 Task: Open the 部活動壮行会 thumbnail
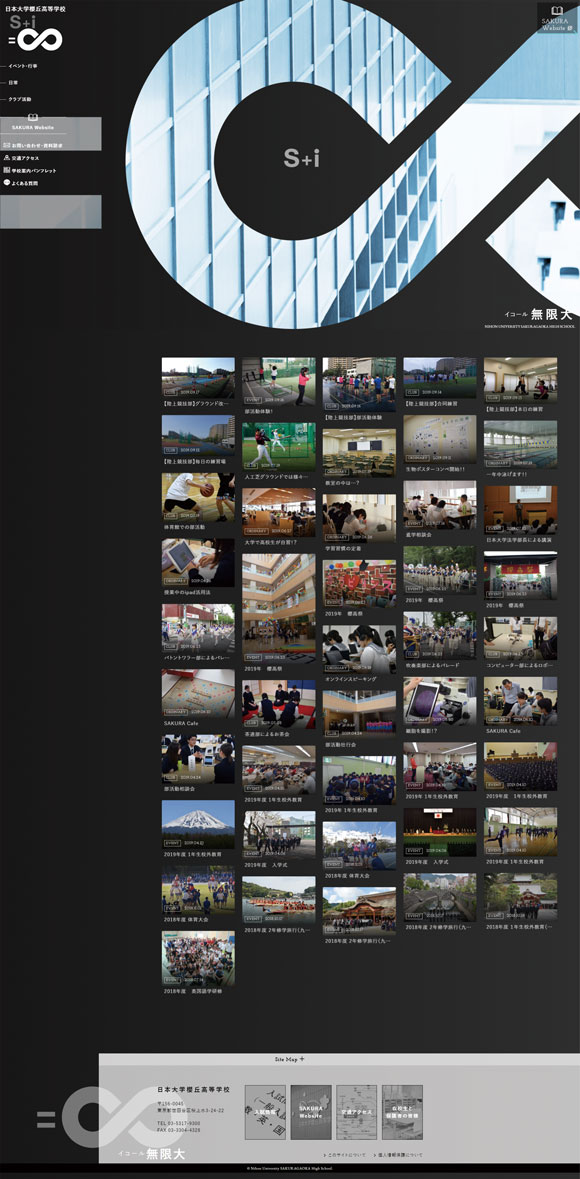359,714
